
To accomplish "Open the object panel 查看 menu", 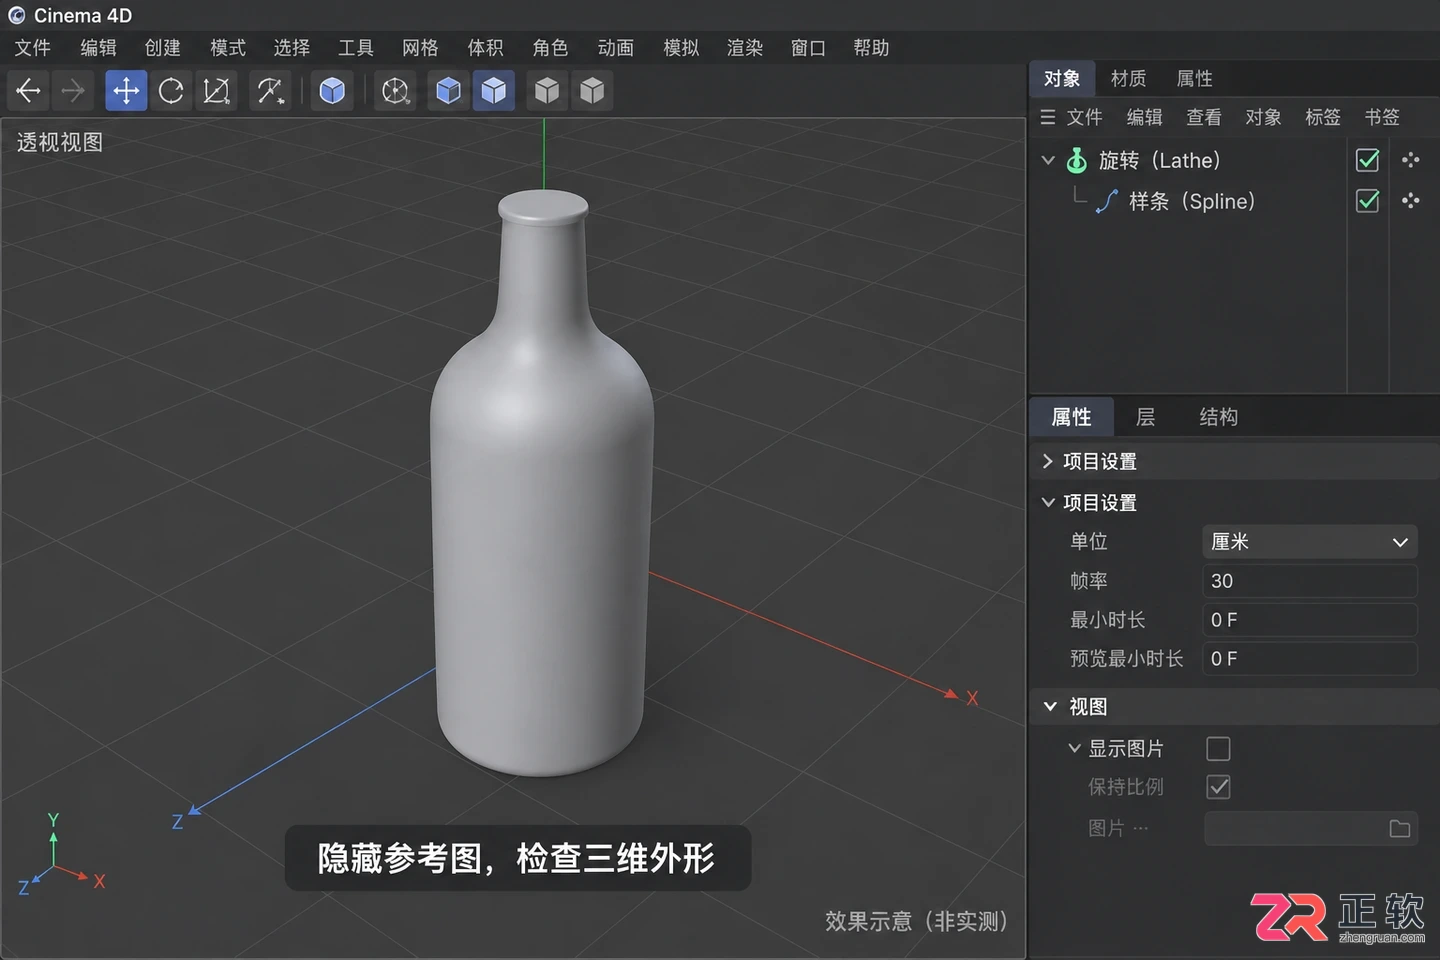I will tap(1203, 117).
